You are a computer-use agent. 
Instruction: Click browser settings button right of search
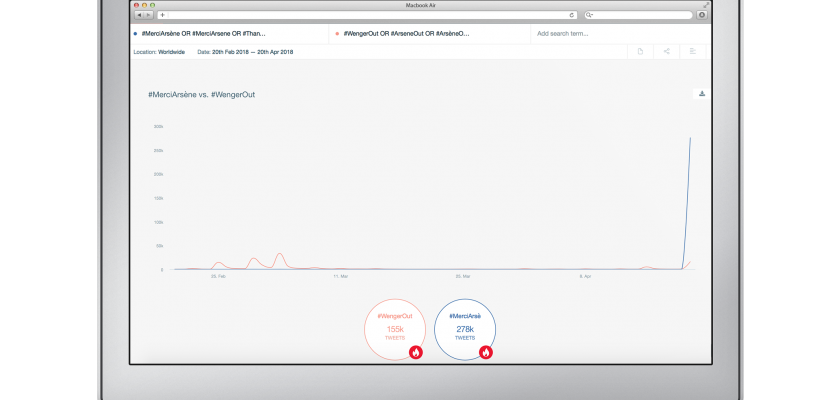point(701,15)
